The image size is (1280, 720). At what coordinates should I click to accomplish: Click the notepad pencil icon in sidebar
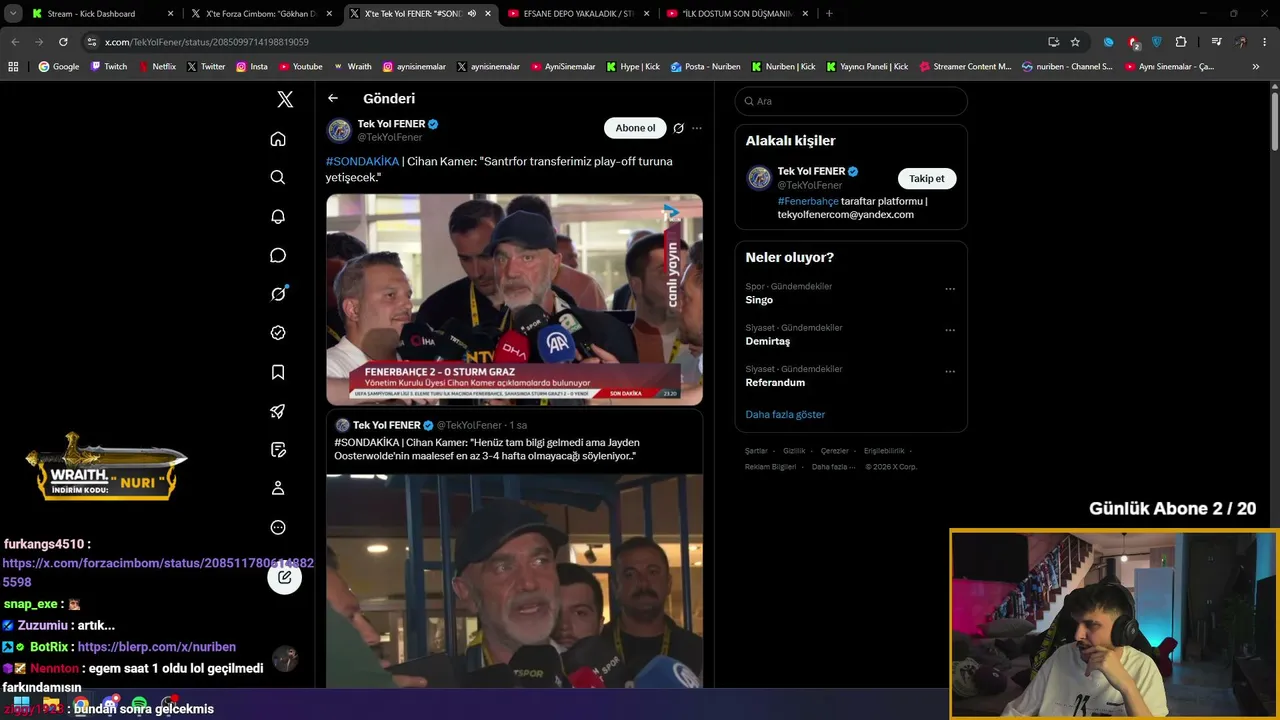(278, 450)
